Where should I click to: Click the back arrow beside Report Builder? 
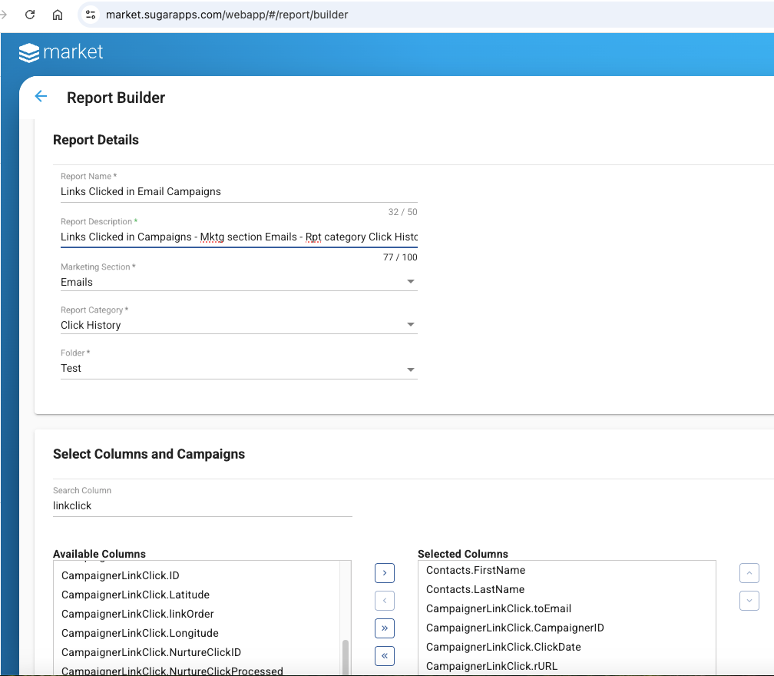(x=41, y=96)
